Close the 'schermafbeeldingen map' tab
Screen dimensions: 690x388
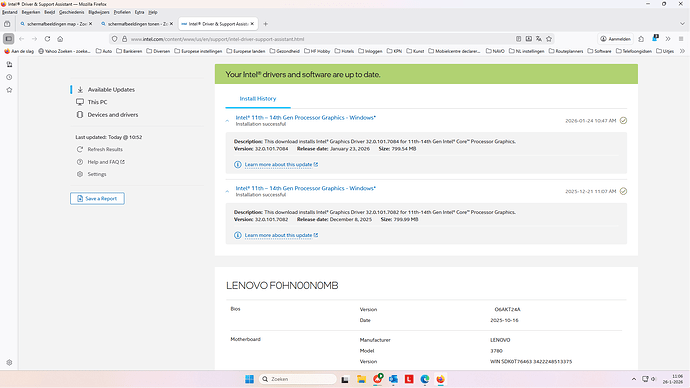tap(91, 24)
